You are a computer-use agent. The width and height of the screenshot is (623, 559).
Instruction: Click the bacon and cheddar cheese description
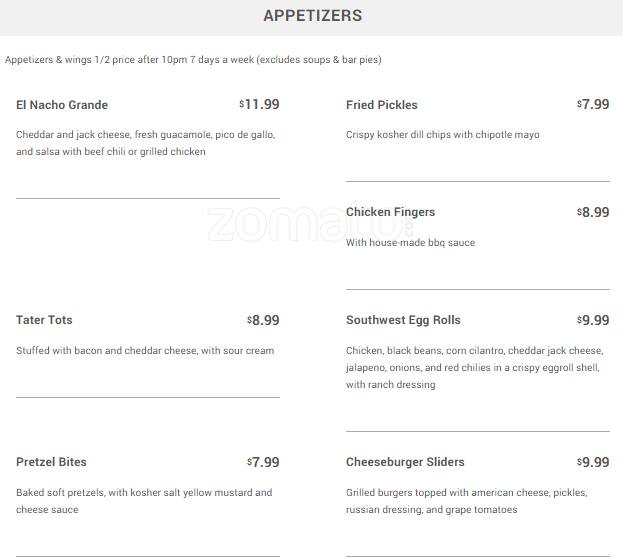(145, 351)
